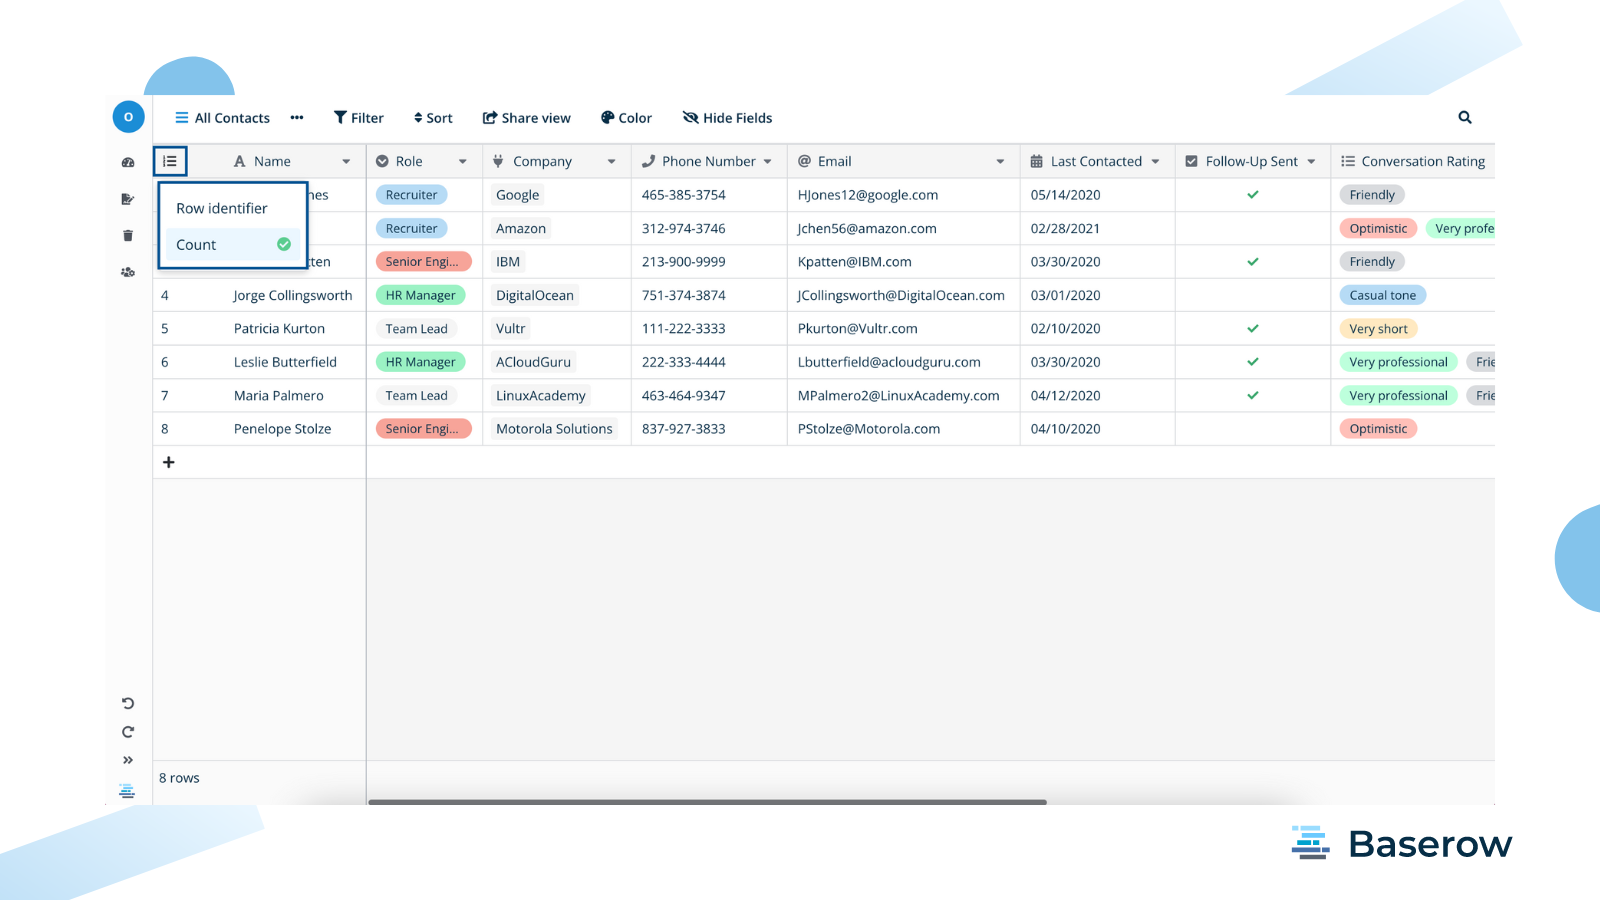Open the Filter menu
1600x900 pixels.
tap(359, 118)
